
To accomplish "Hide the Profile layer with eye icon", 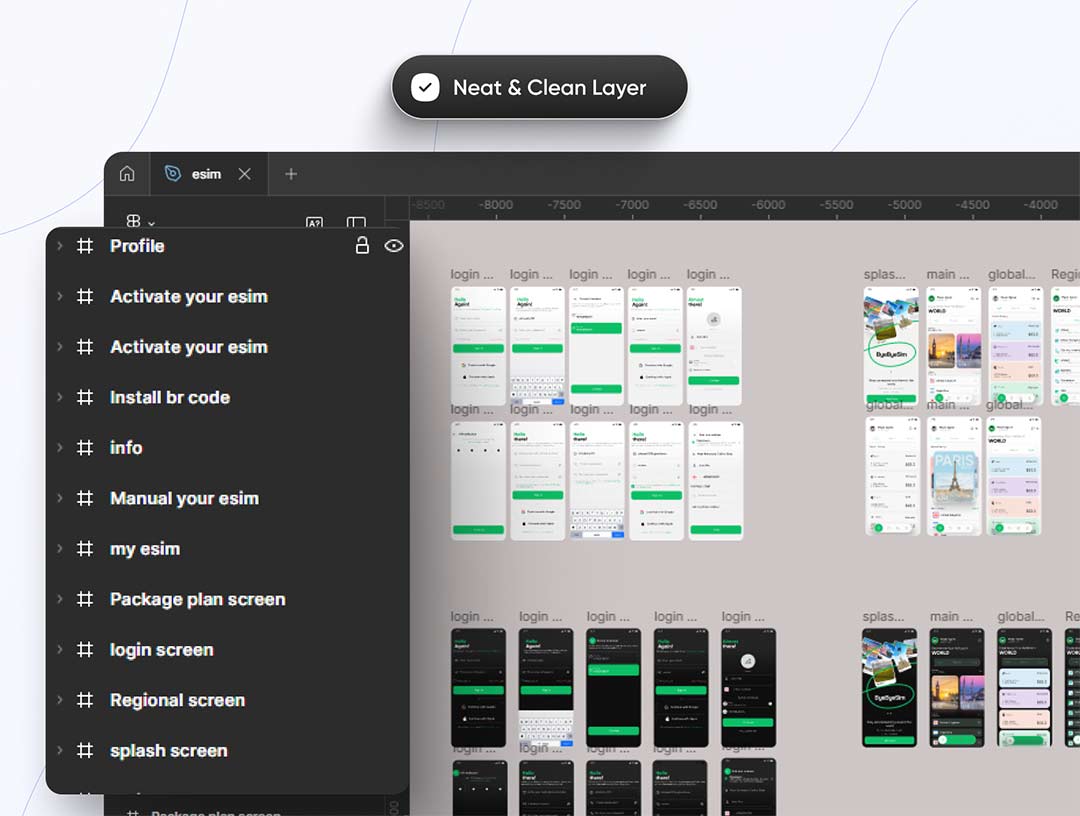I will (394, 246).
